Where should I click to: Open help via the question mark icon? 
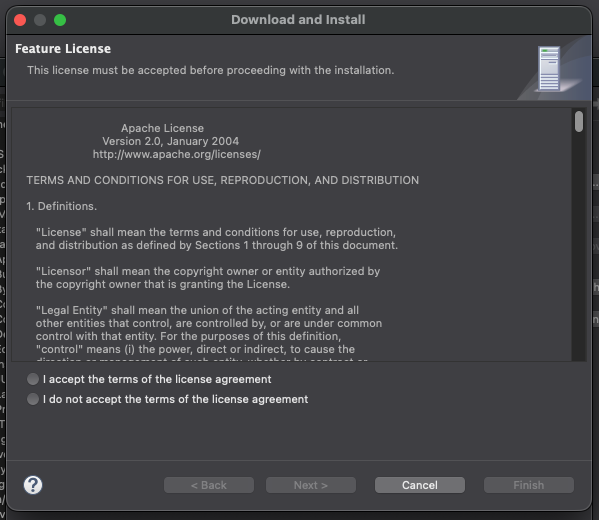point(33,485)
